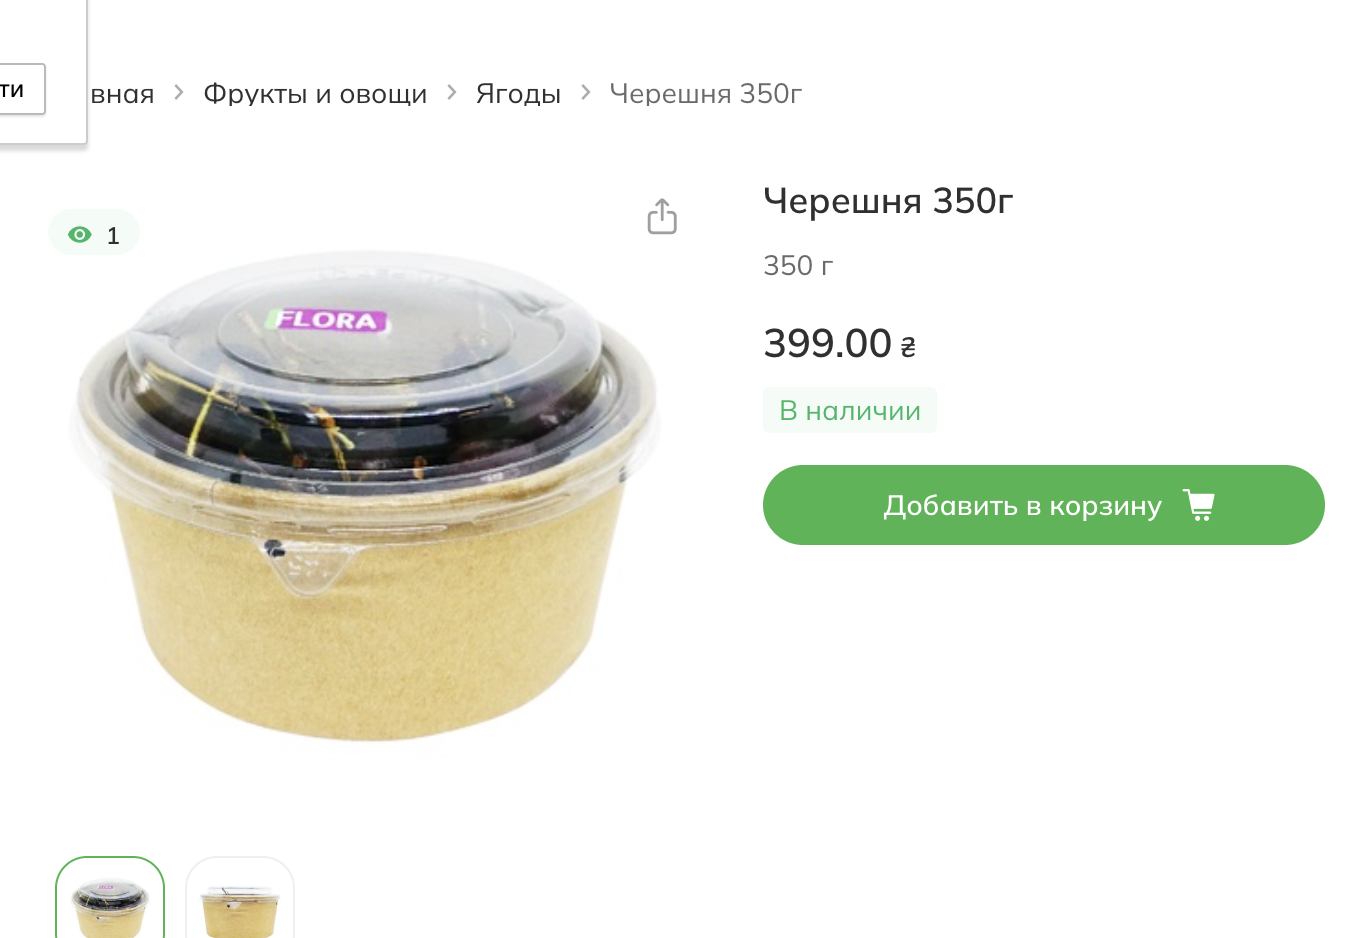Screen dimensions: 1362x938
Task: Click the views counter badge showing 1
Action: (x=94, y=233)
